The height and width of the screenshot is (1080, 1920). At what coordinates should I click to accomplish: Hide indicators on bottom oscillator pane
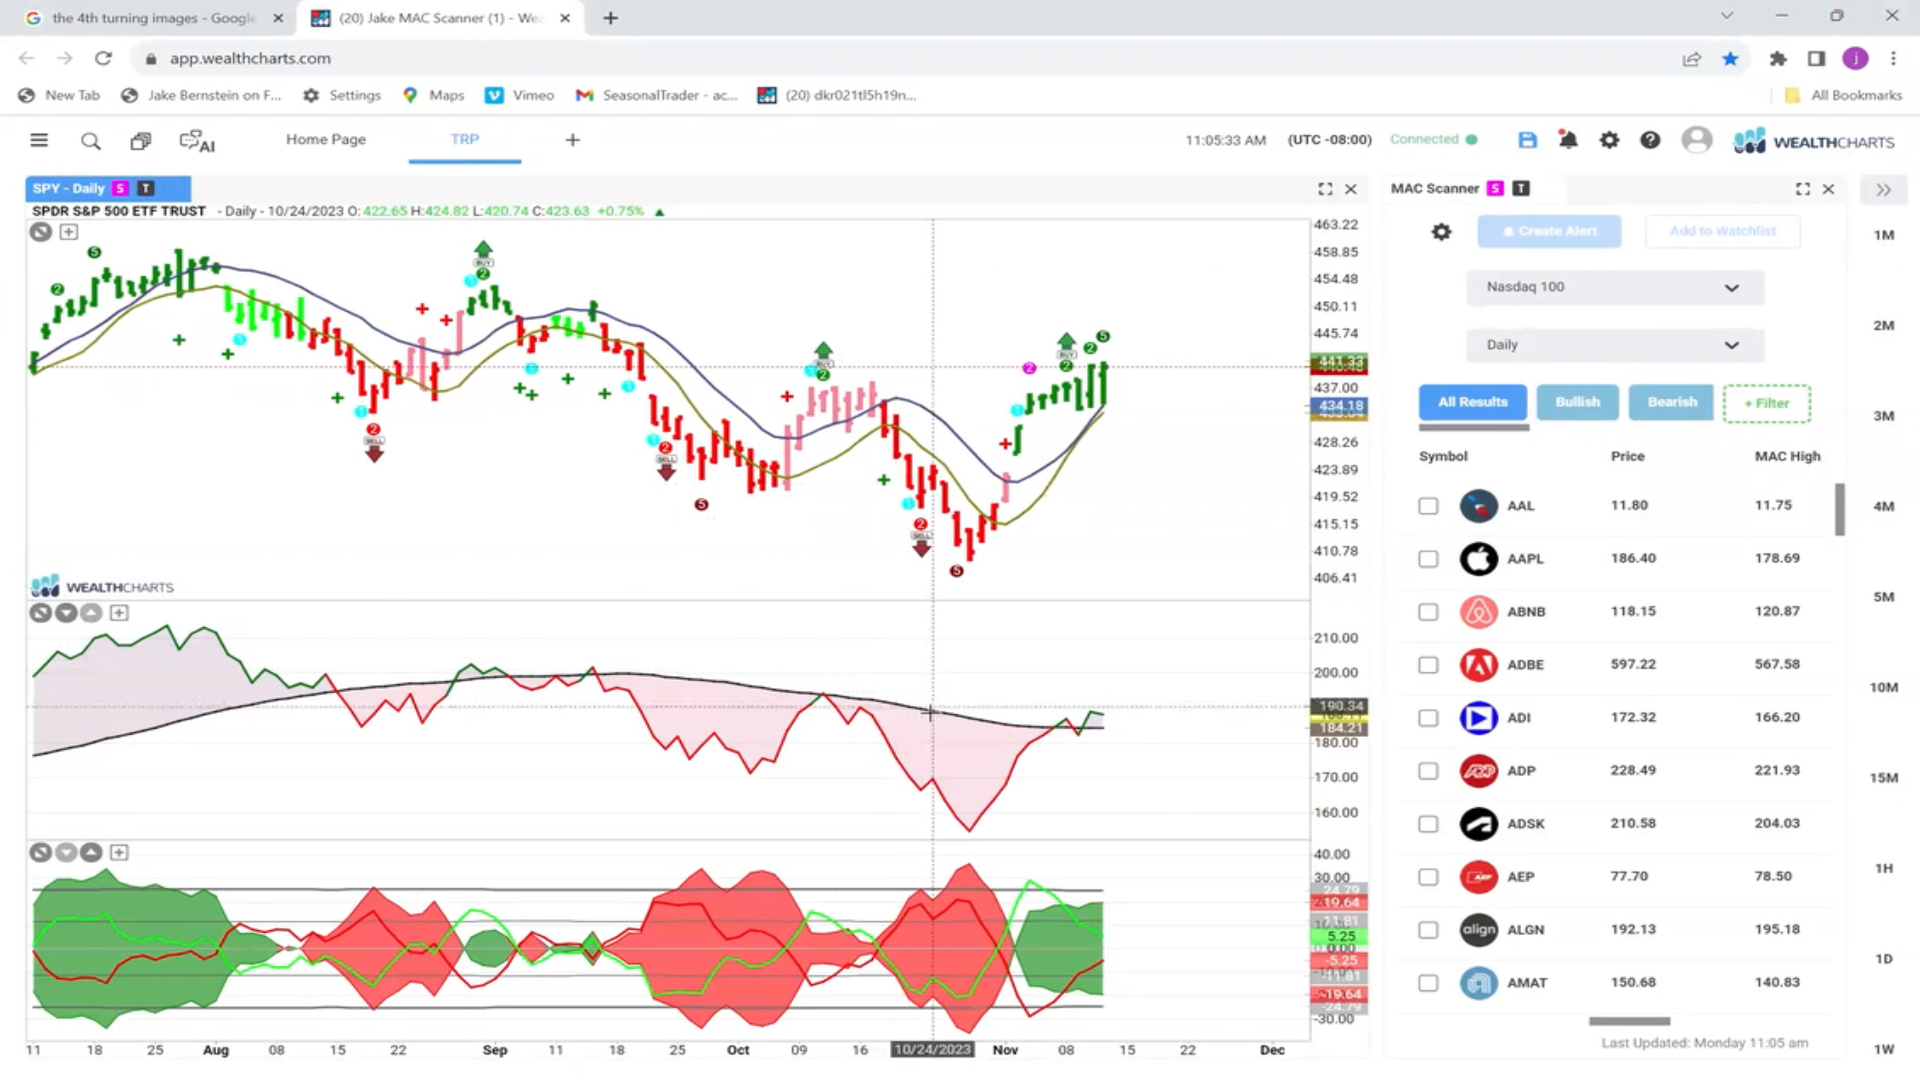point(40,853)
